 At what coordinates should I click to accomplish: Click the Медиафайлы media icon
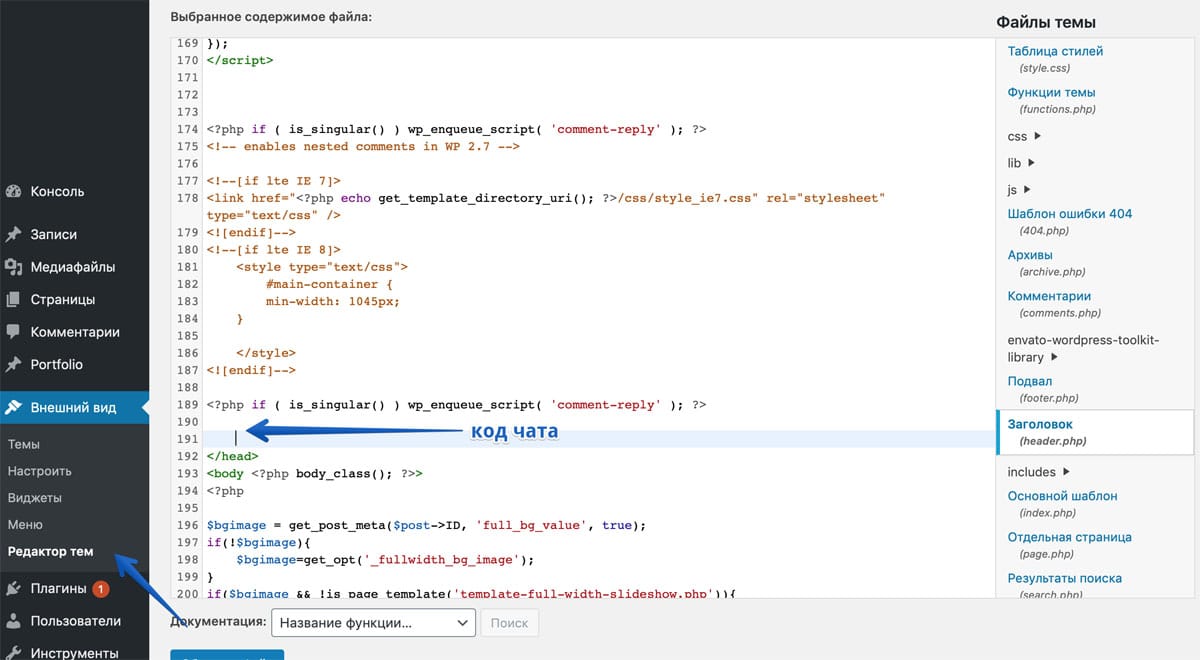14,267
